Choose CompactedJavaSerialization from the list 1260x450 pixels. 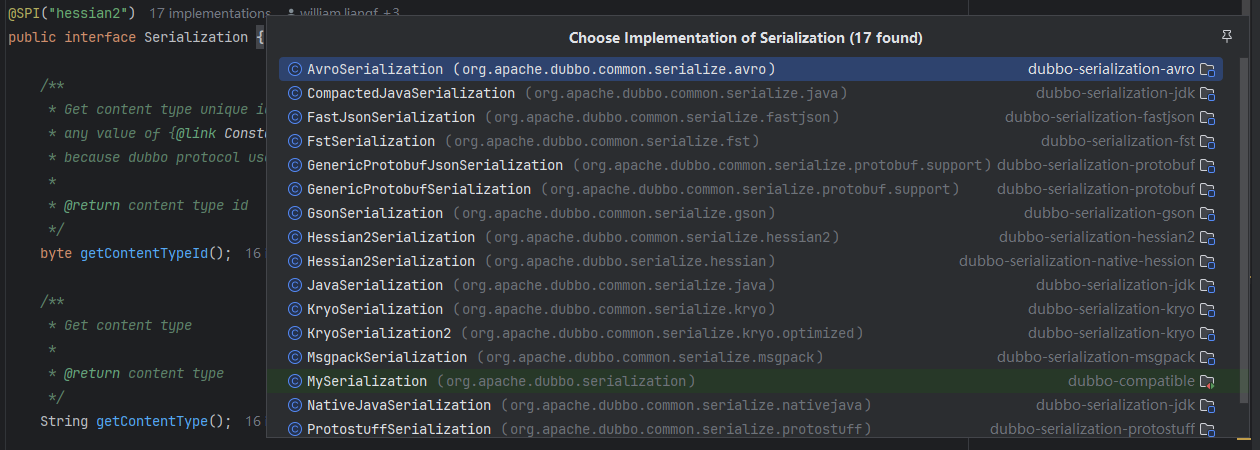(x=411, y=94)
